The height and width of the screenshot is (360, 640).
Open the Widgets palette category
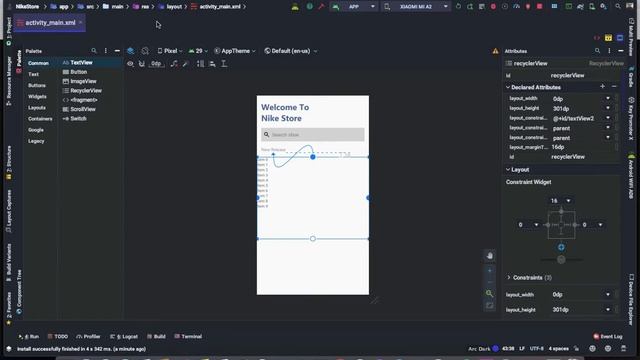click(37, 97)
